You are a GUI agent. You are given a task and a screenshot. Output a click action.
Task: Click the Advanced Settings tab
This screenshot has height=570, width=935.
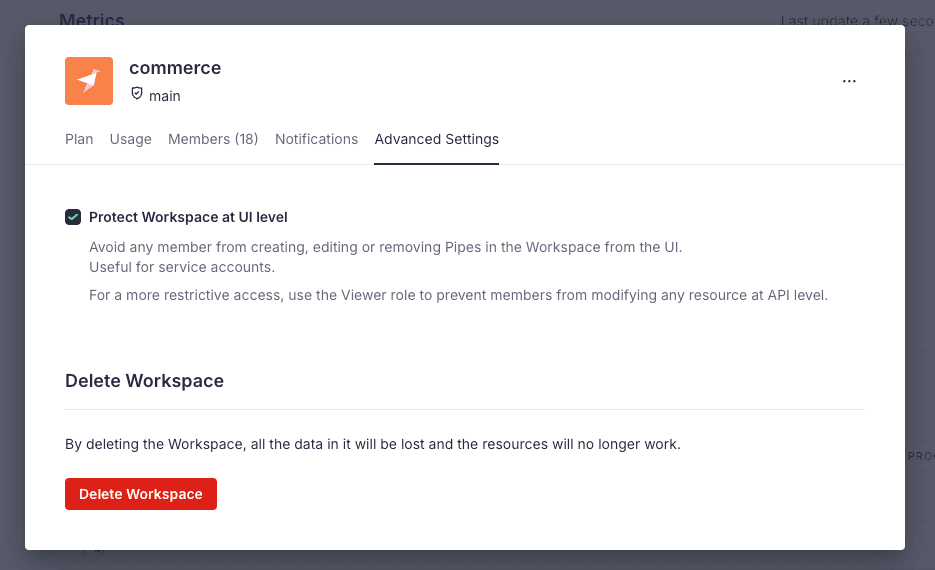(x=436, y=139)
